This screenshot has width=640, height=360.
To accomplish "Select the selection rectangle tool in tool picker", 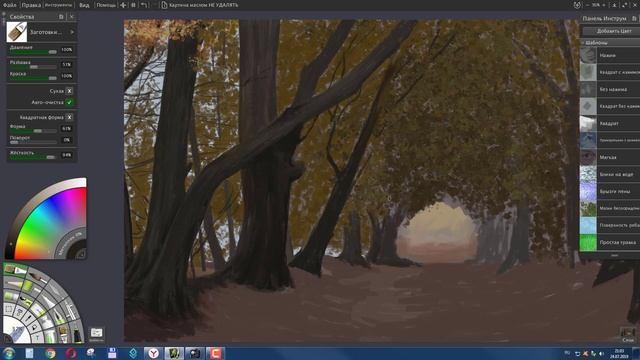I will [x=9, y=310].
